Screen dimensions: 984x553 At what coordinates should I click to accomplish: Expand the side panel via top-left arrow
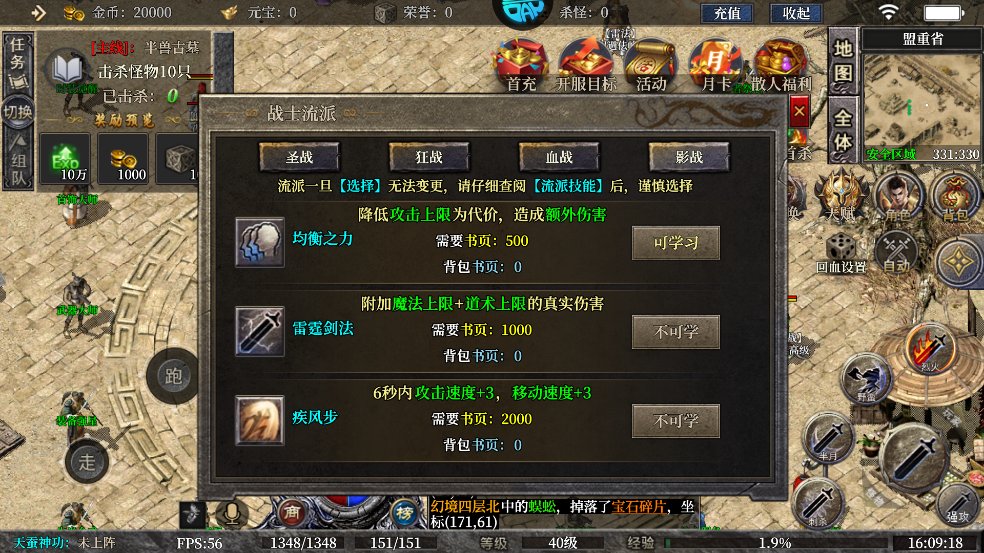(x=39, y=13)
